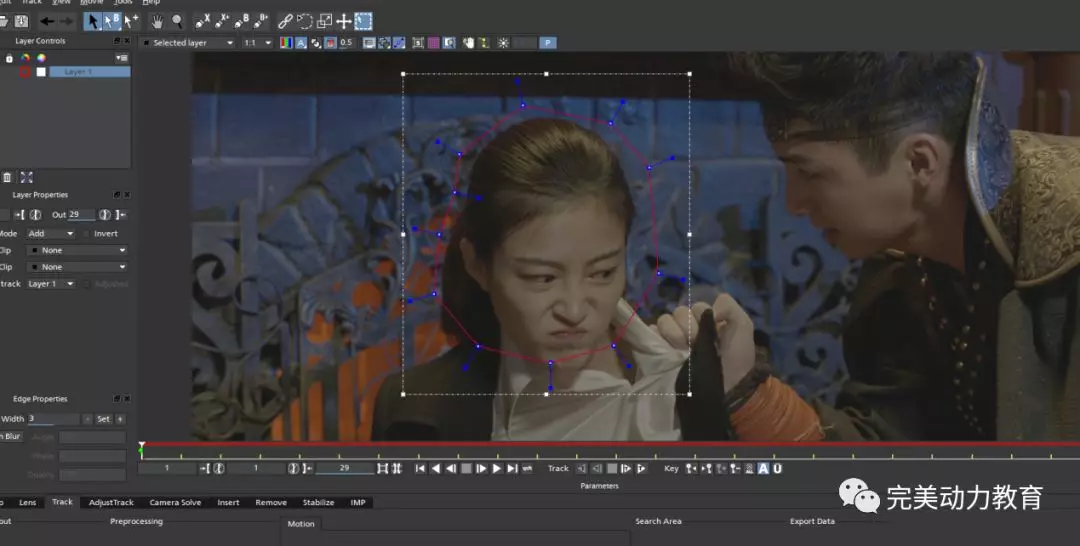Select the Move crosshair tool
1080x546 pixels.
click(x=343, y=21)
